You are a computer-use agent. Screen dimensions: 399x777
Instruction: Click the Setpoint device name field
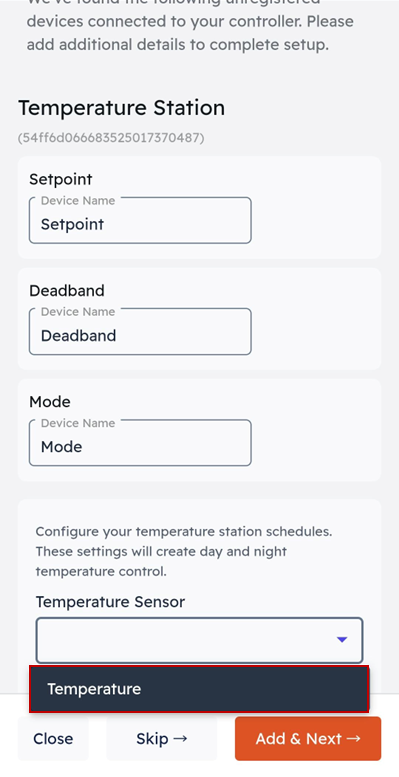pyautogui.click(x=140, y=221)
